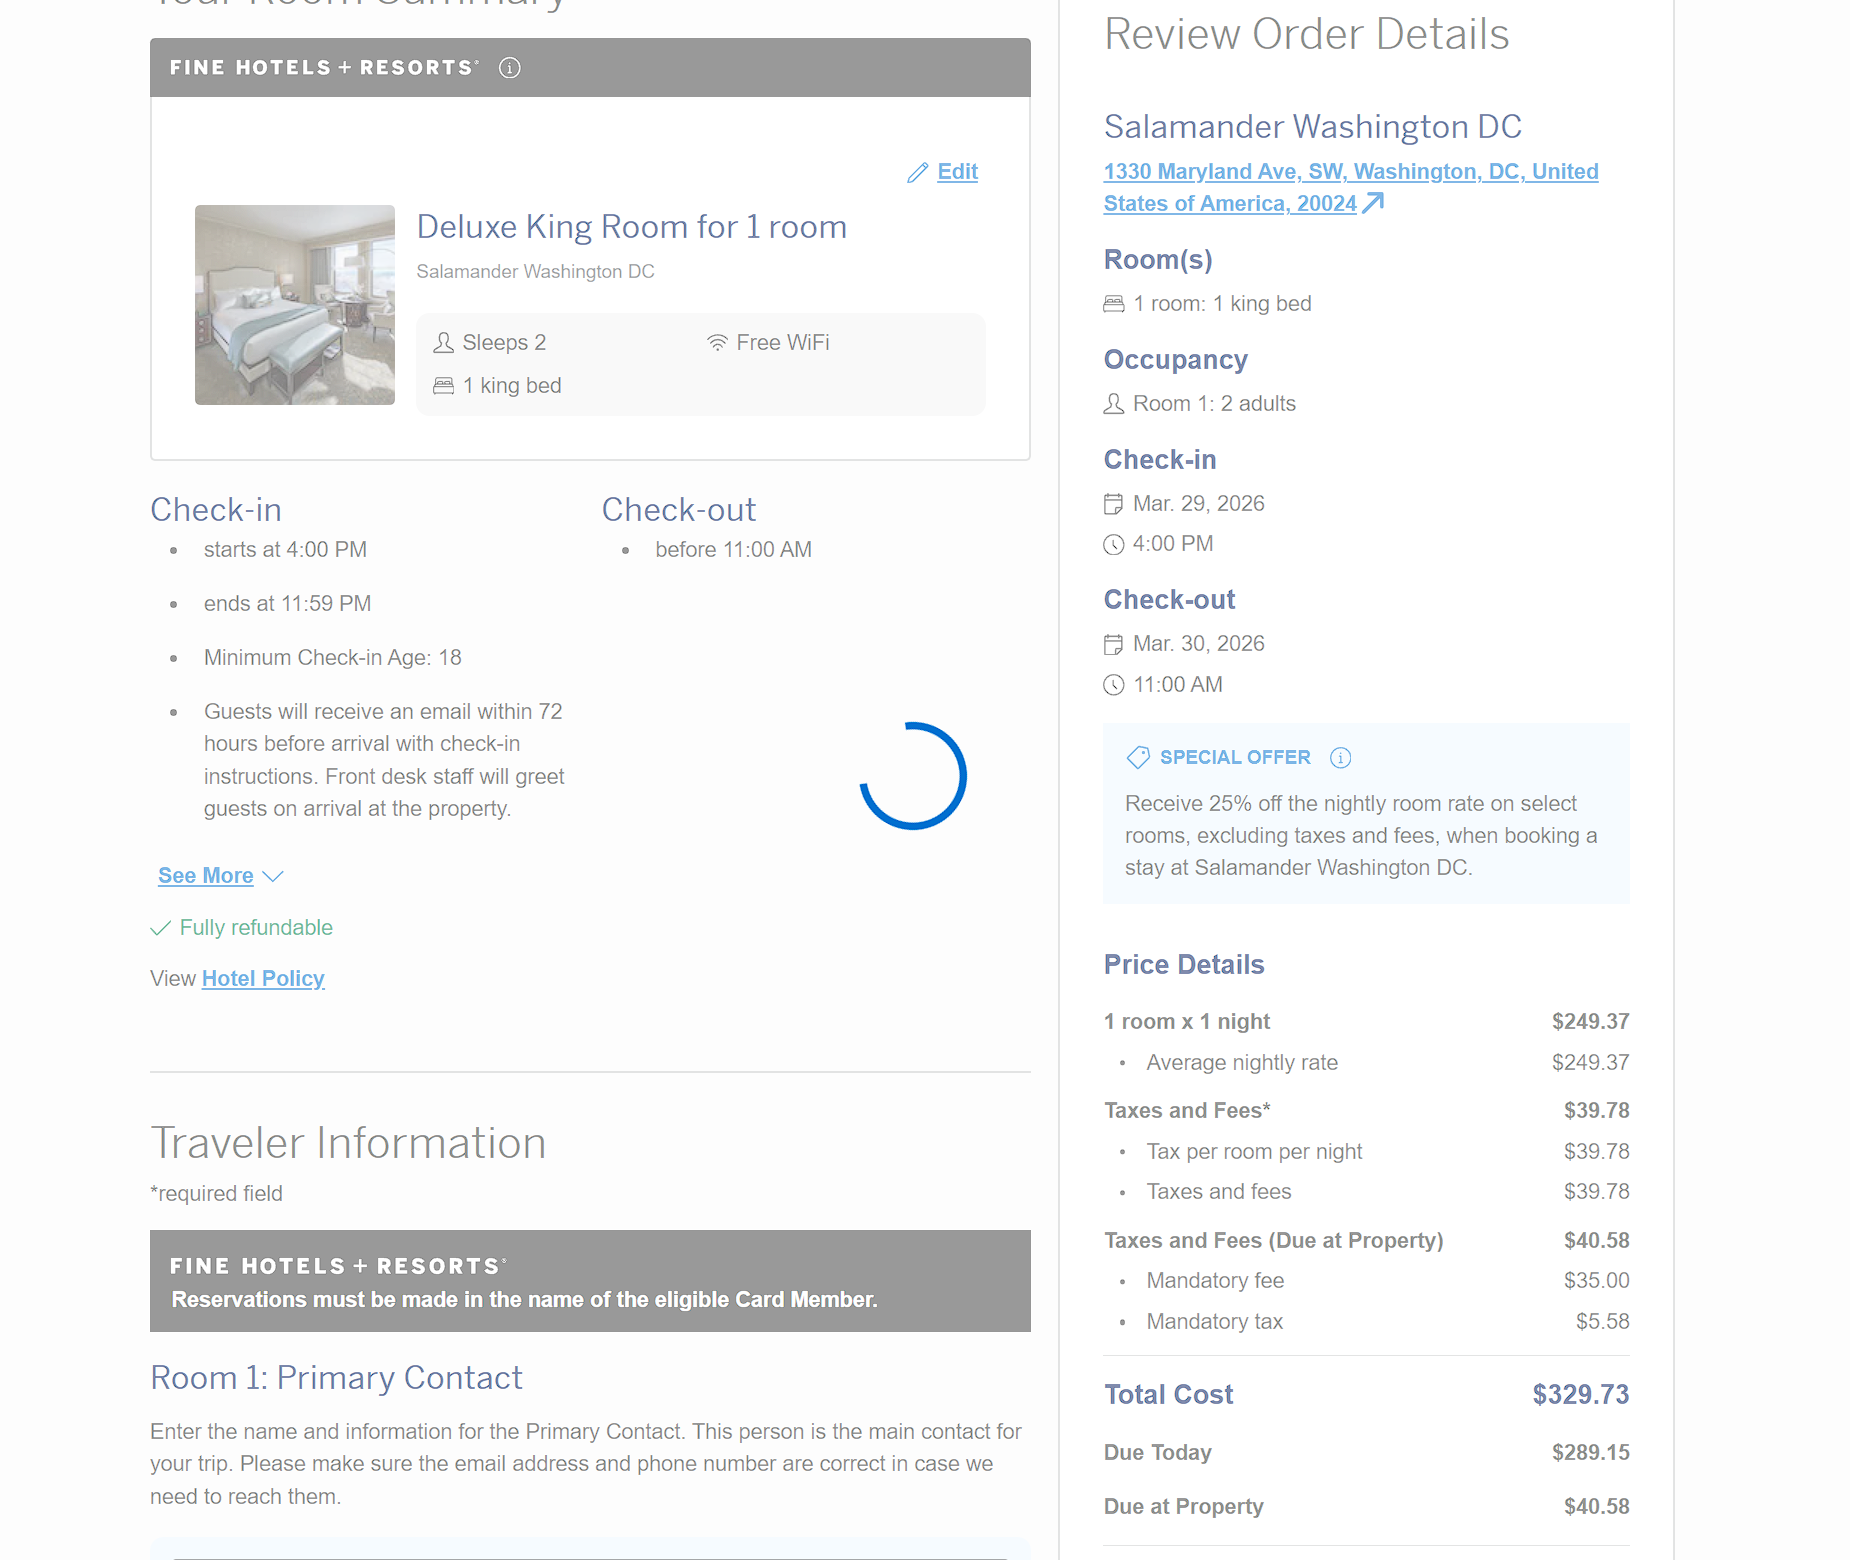Click the Total Cost amount $329.73

tap(1580, 1395)
